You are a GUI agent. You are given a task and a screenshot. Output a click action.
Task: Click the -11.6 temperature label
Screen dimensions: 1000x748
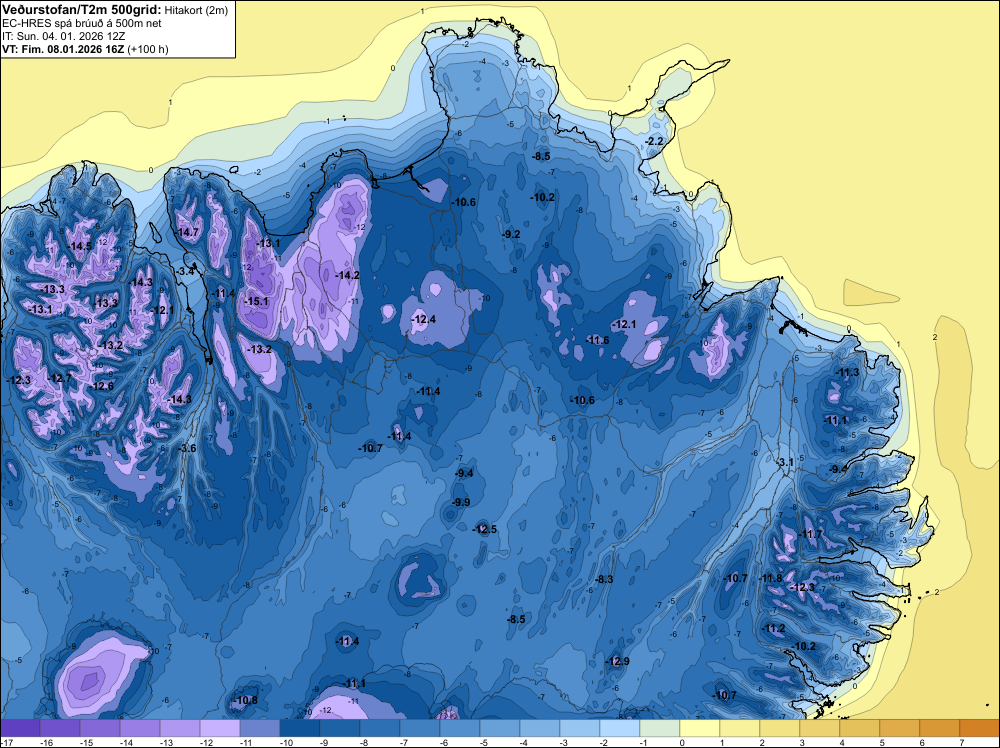[598, 340]
